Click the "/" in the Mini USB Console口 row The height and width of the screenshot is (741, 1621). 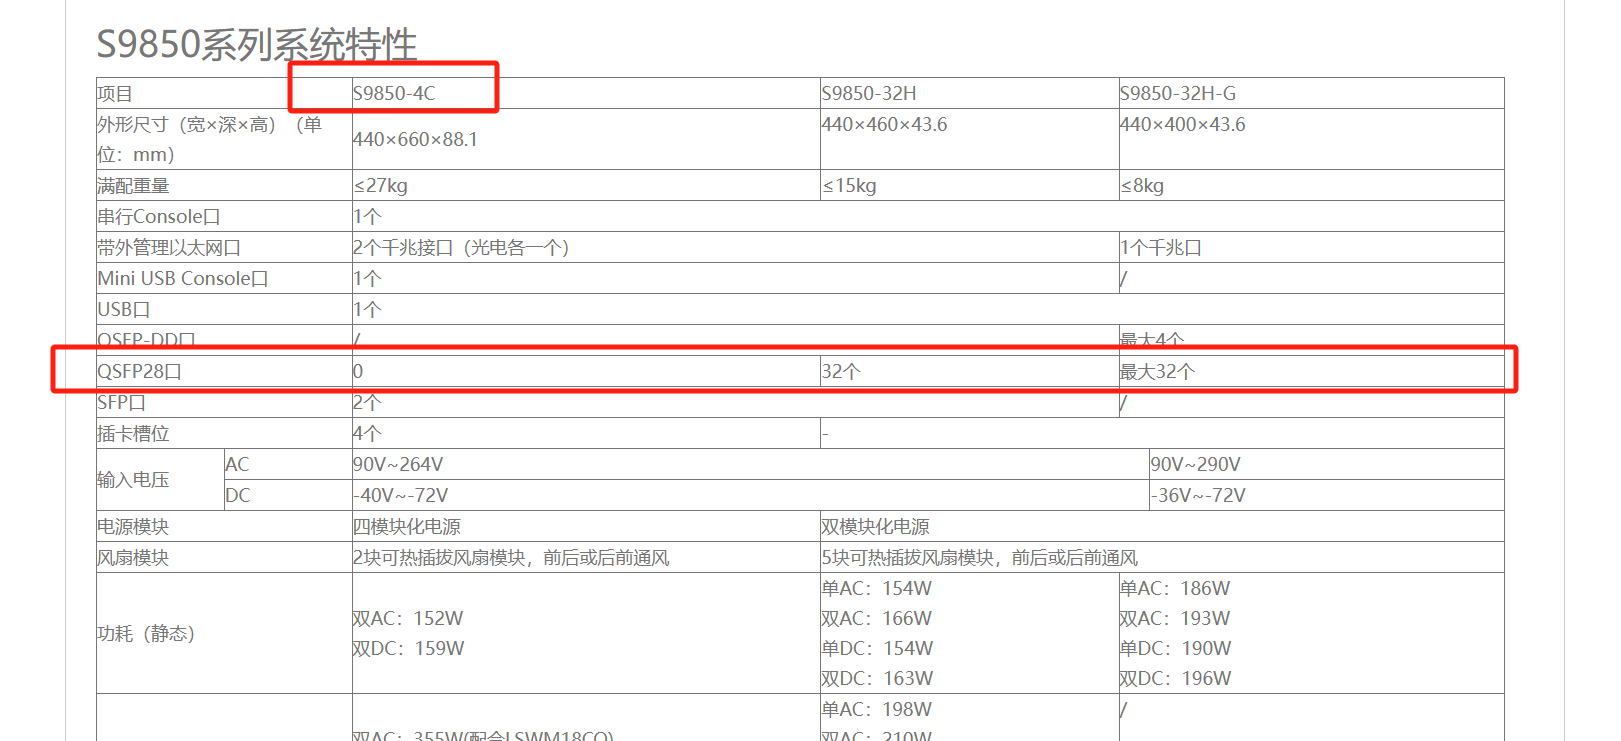(1123, 279)
